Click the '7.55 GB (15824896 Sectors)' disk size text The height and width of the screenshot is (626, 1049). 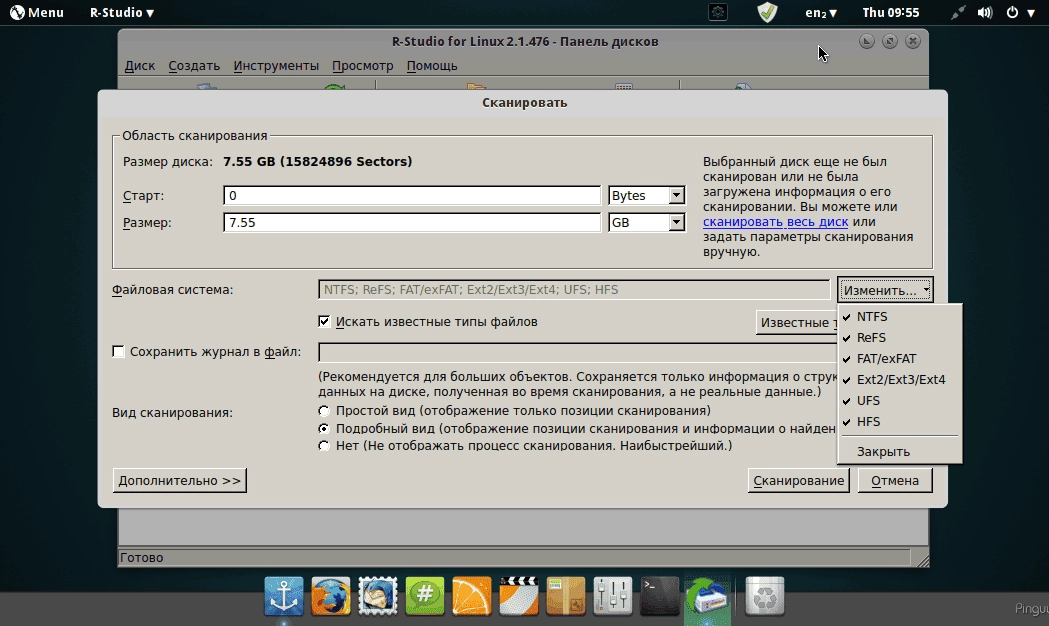pyautogui.click(x=318, y=161)
